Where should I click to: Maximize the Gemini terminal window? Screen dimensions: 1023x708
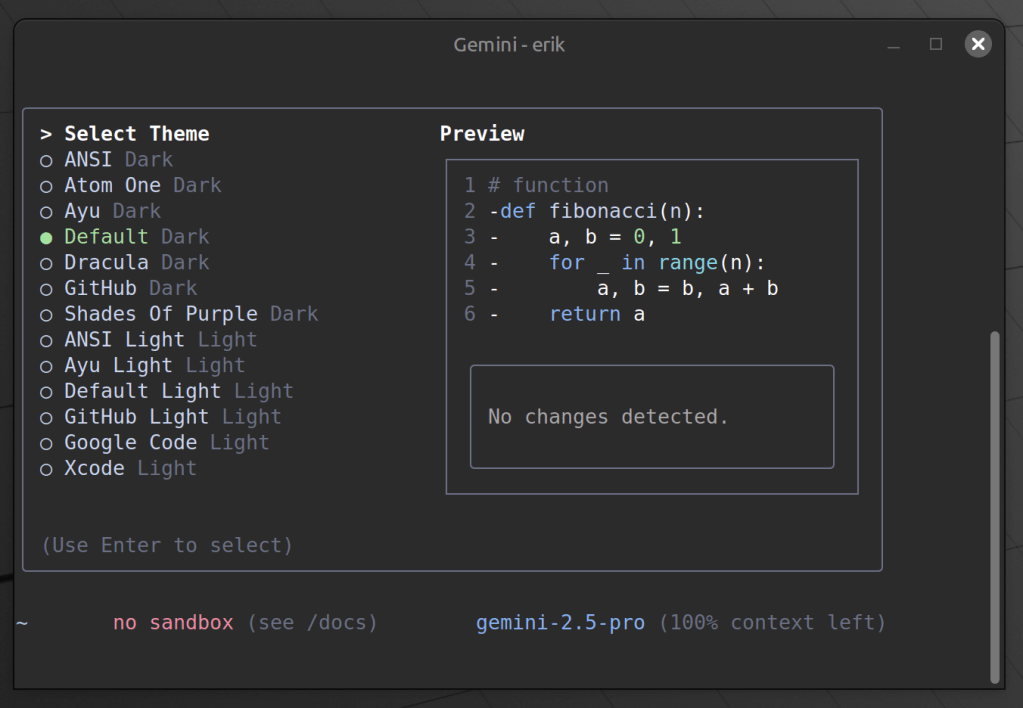click(x=936, y=44)
